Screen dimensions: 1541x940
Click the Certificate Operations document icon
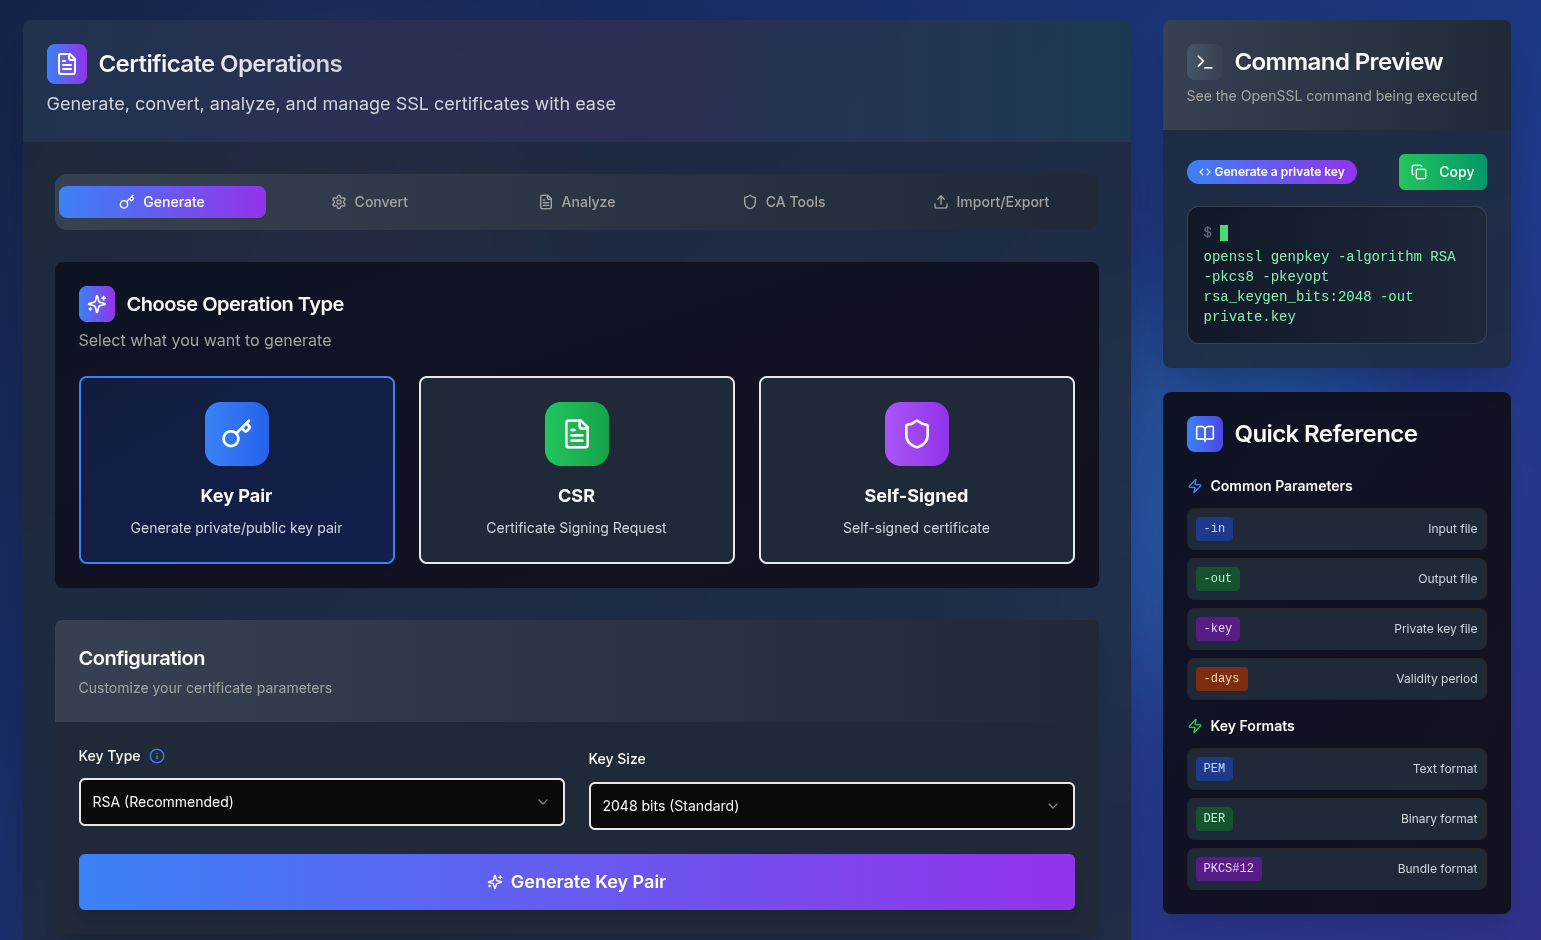click(x=67, y=63)
